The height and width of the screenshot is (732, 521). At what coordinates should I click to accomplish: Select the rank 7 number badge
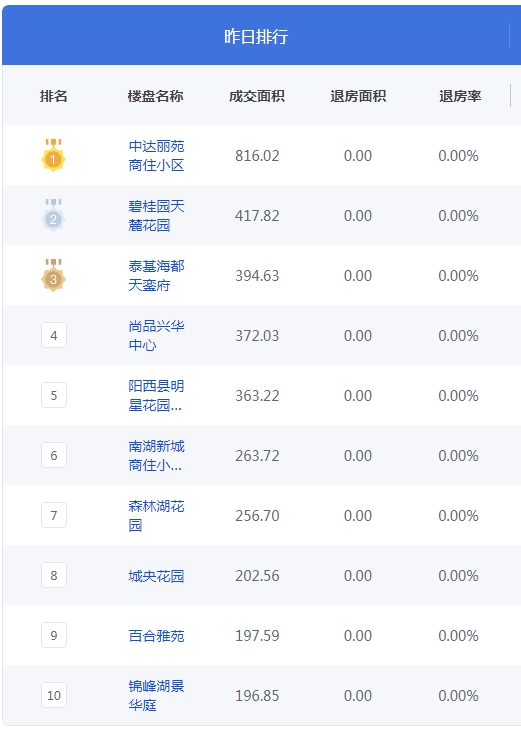[54, 515]
